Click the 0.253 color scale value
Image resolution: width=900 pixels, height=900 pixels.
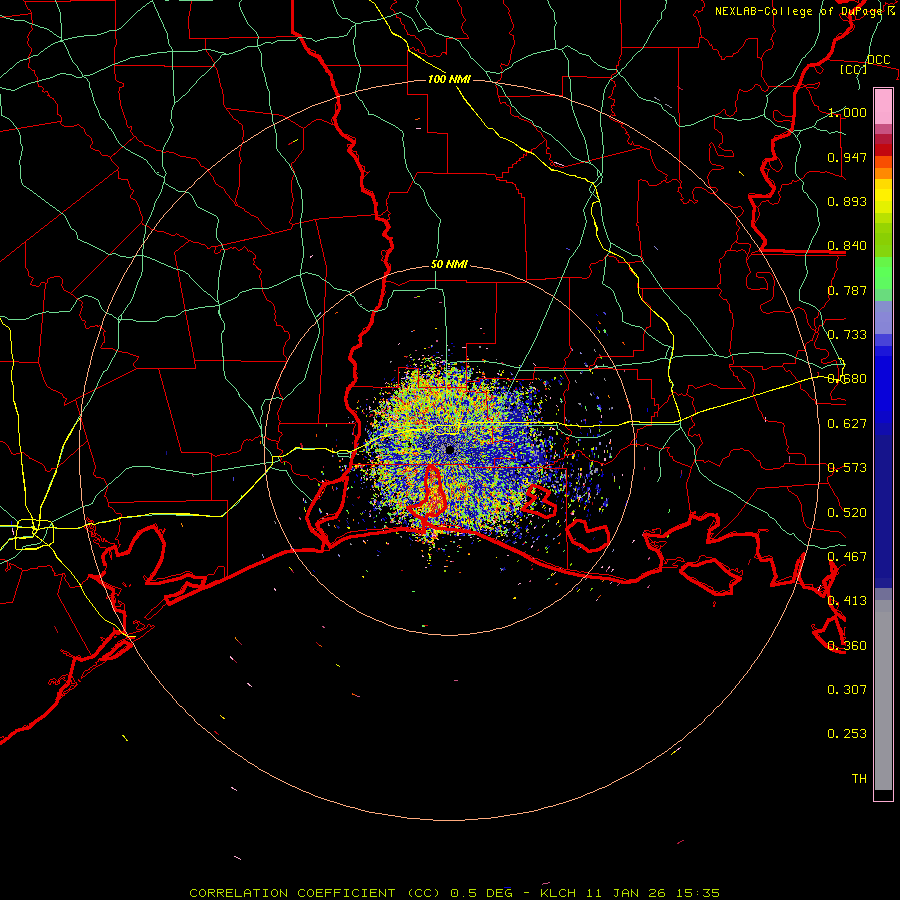[847, 734]
